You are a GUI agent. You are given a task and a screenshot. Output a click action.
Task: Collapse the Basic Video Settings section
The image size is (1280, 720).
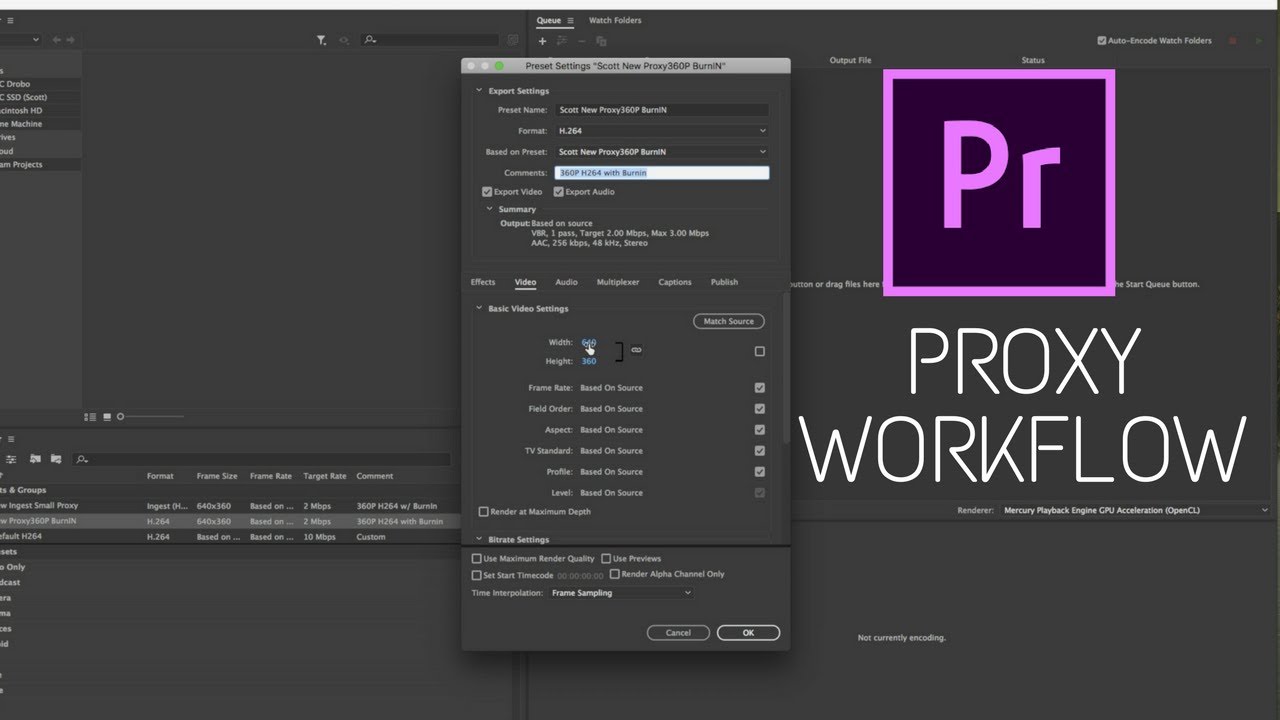click(x=479, y=309)
